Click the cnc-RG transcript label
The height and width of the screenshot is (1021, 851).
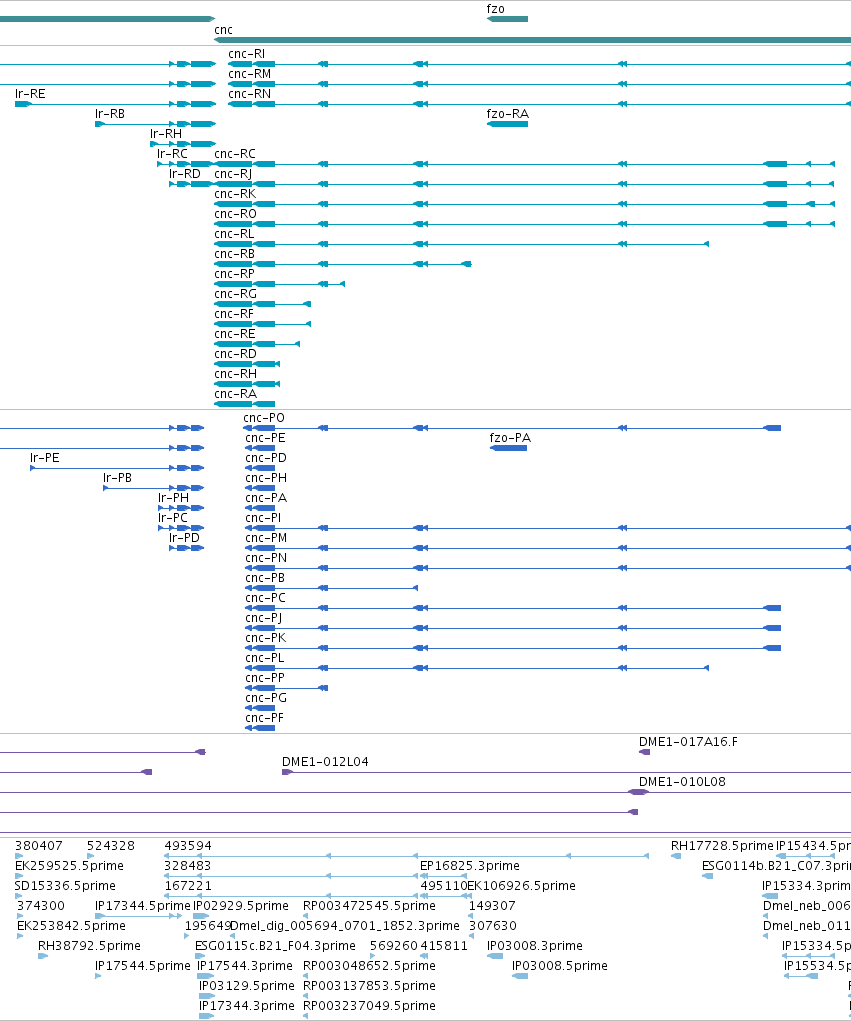(236, 294)
